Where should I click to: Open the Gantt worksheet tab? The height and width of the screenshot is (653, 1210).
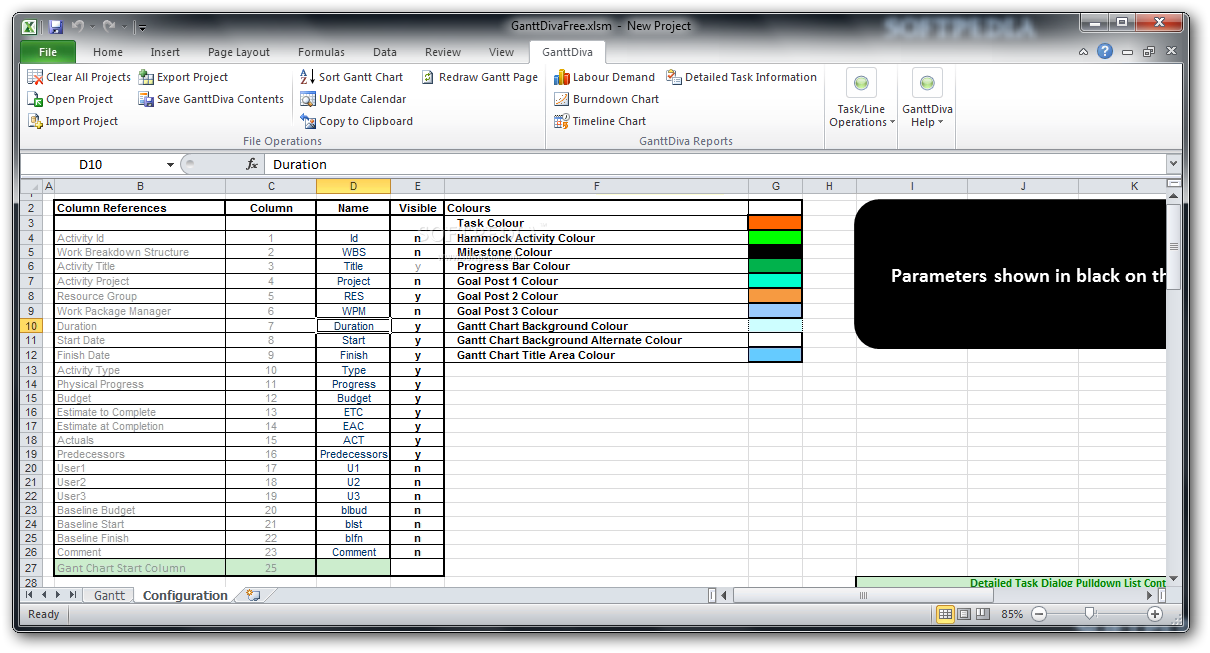click(x=110, y=595)
